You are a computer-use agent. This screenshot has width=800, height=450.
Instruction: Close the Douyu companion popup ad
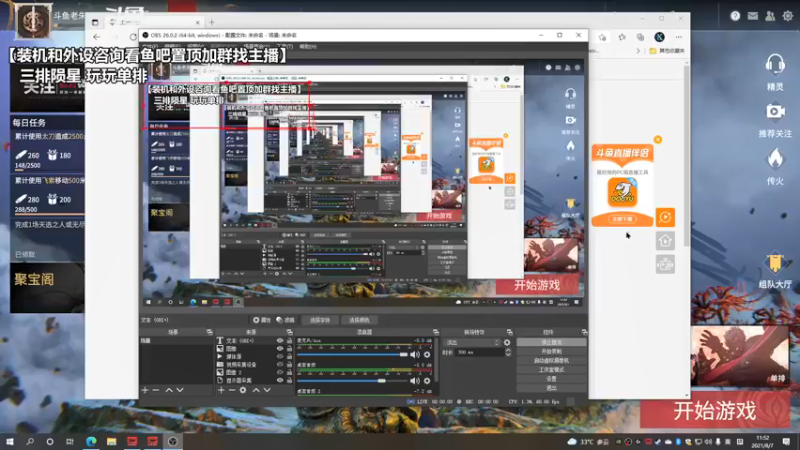coord(658,139)
